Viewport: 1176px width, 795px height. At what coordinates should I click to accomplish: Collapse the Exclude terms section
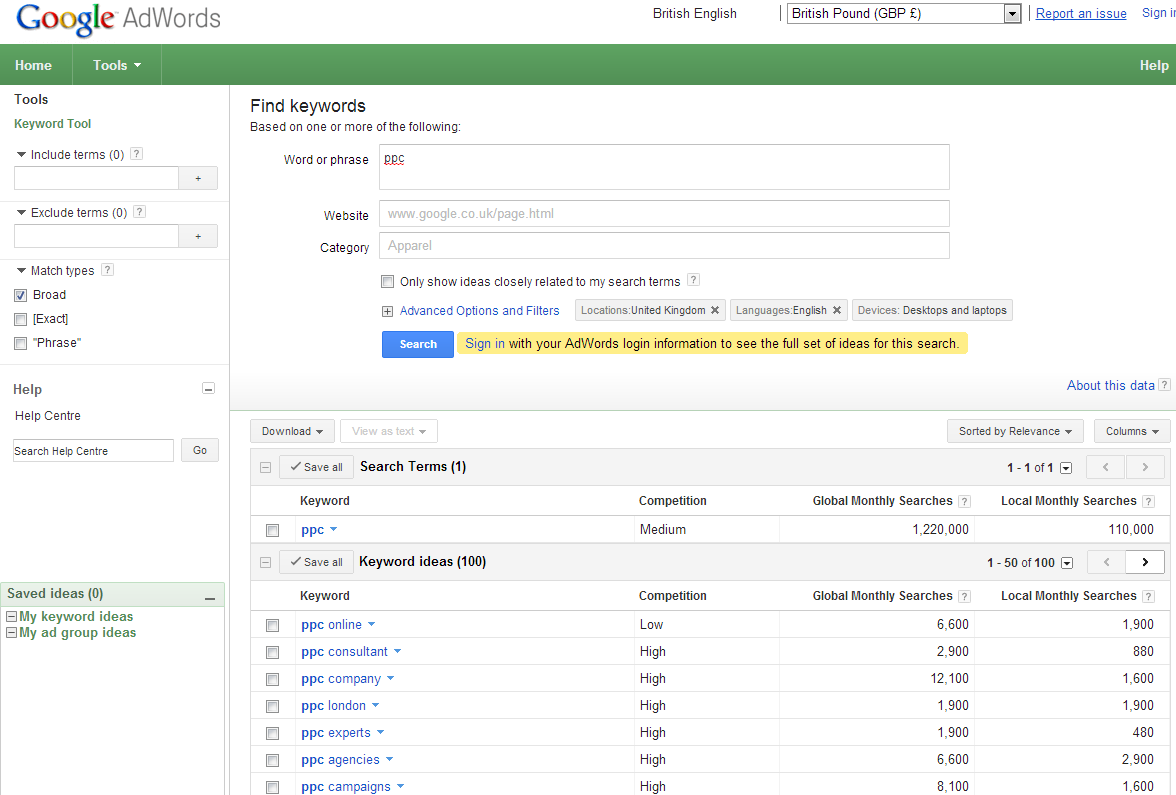[21, 212]
